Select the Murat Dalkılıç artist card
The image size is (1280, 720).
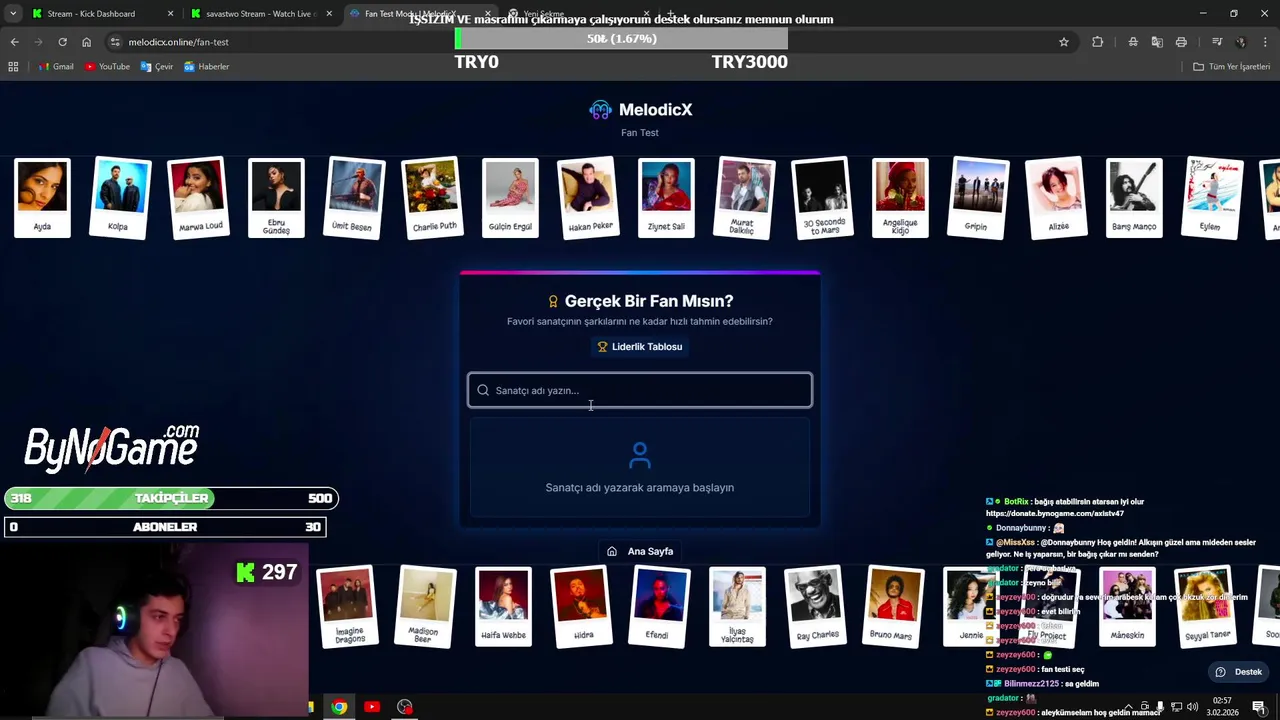point(744,198)
